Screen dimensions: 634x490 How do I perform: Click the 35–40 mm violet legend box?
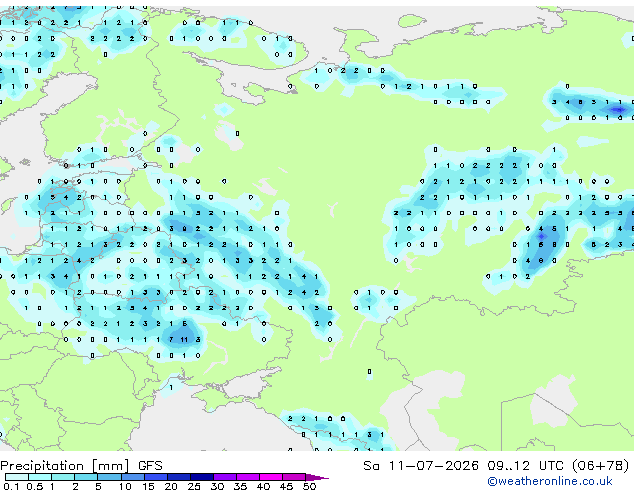(247, 477)
